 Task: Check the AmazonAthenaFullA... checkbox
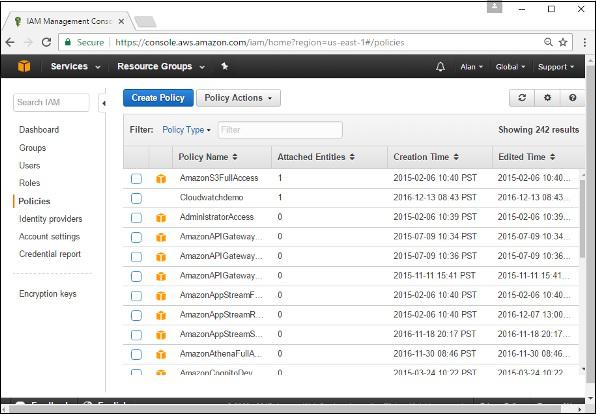pos(136,354)
